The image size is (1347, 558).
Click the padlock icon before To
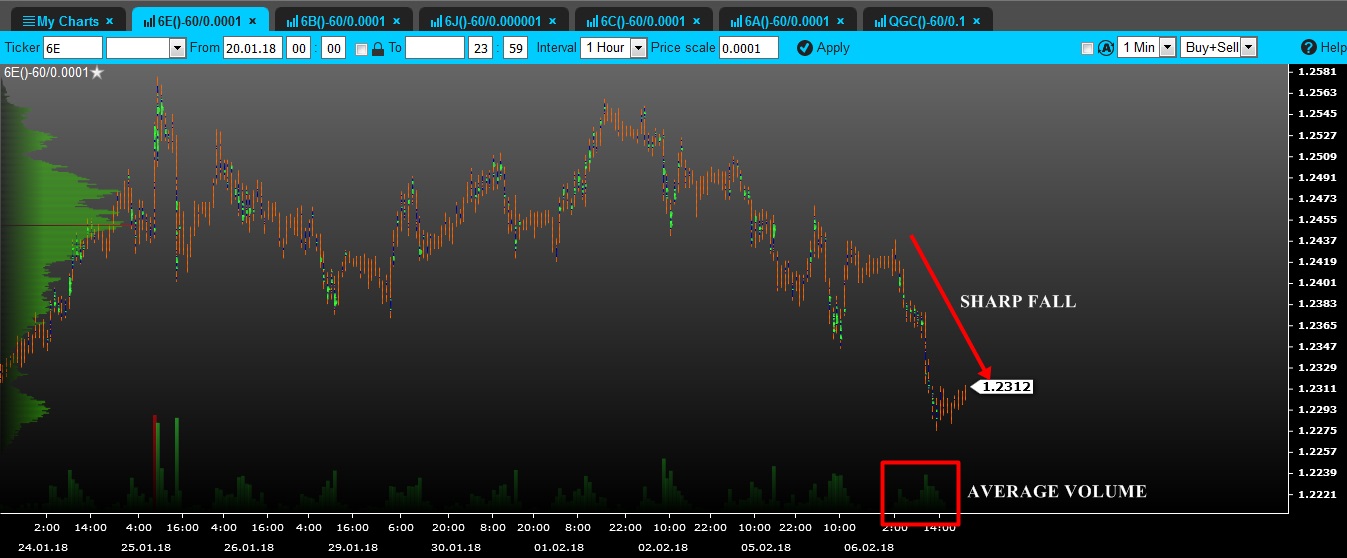(x=378, y=48)
